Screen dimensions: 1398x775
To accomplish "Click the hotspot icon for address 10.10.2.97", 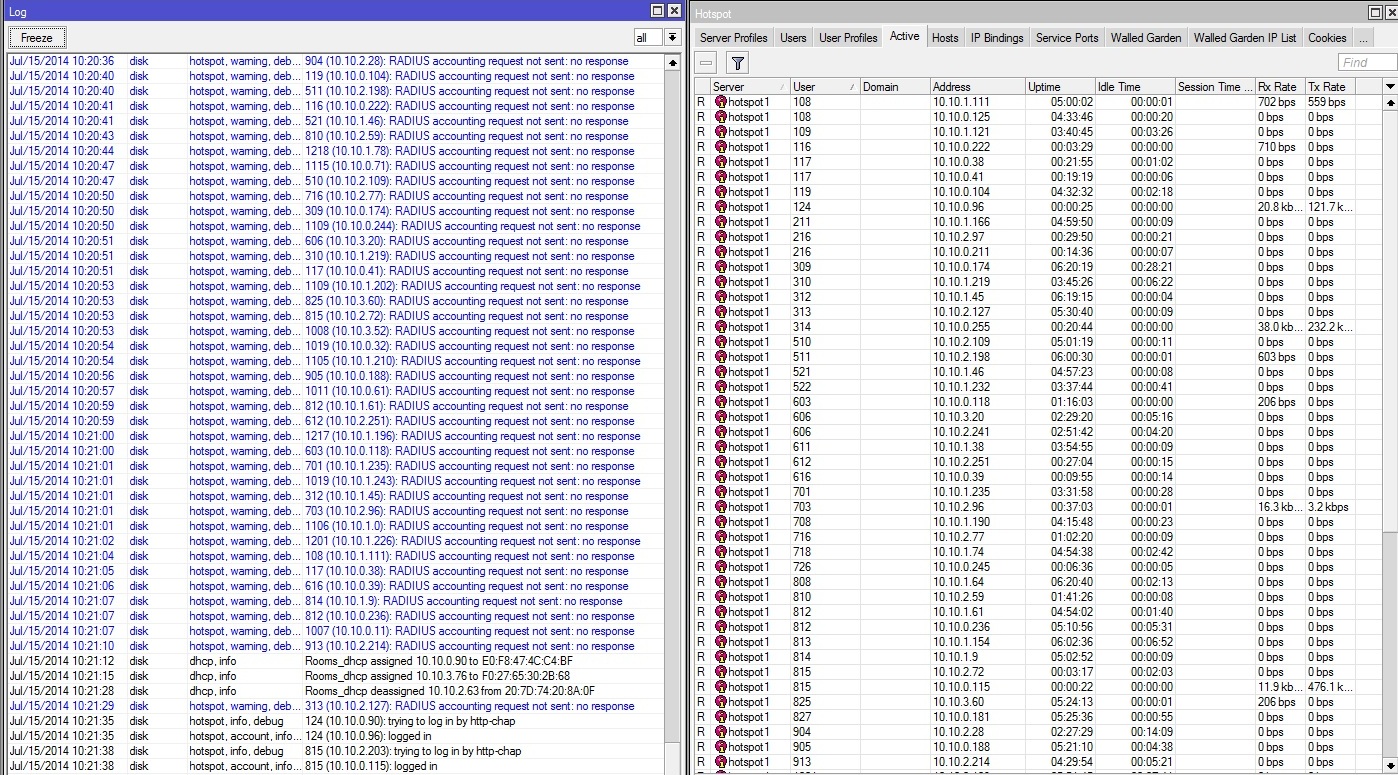I will [721, 237].
